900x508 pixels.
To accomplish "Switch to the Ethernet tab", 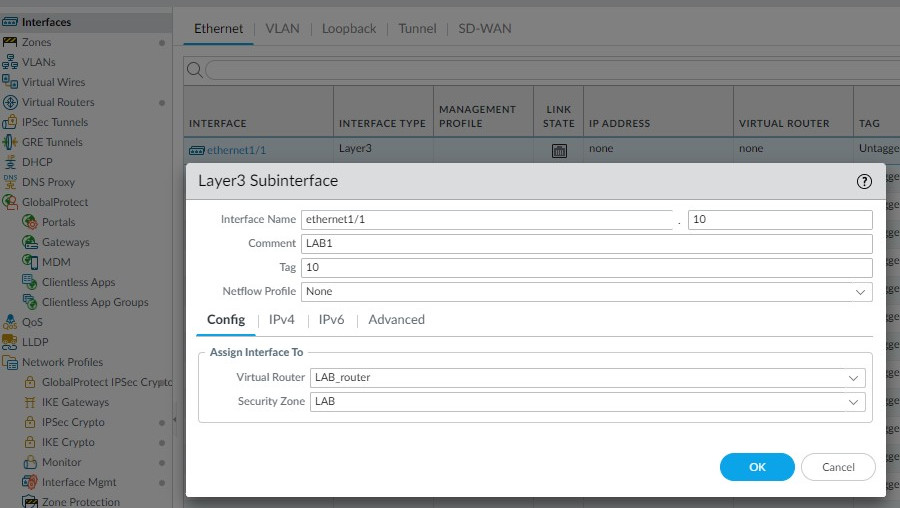I will pyautogui.click(x=218, y=29).
